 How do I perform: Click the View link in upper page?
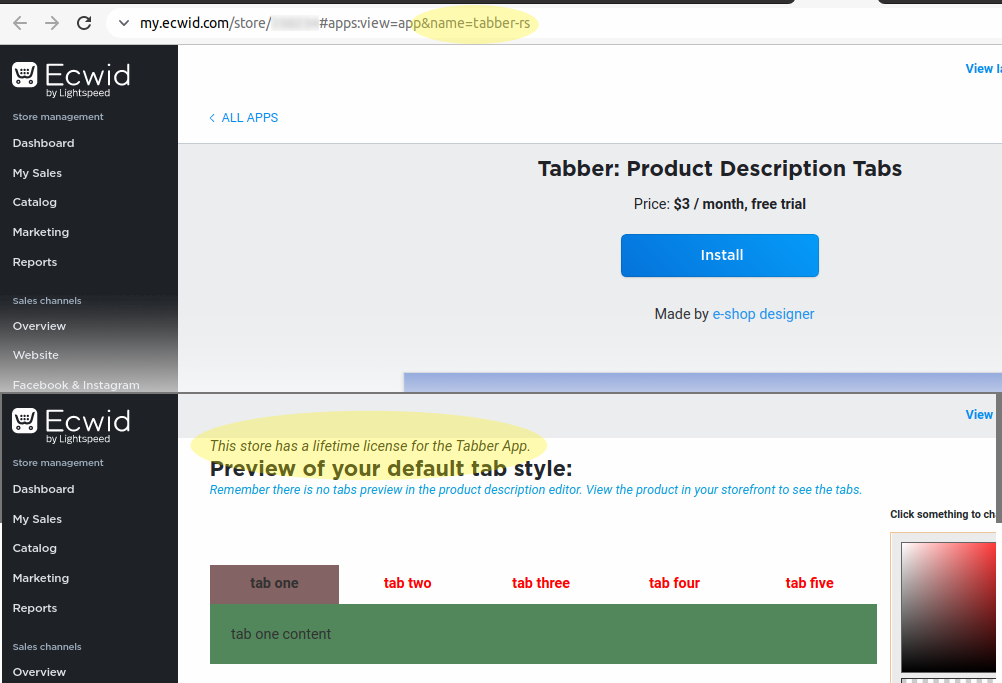pos(983,69)
